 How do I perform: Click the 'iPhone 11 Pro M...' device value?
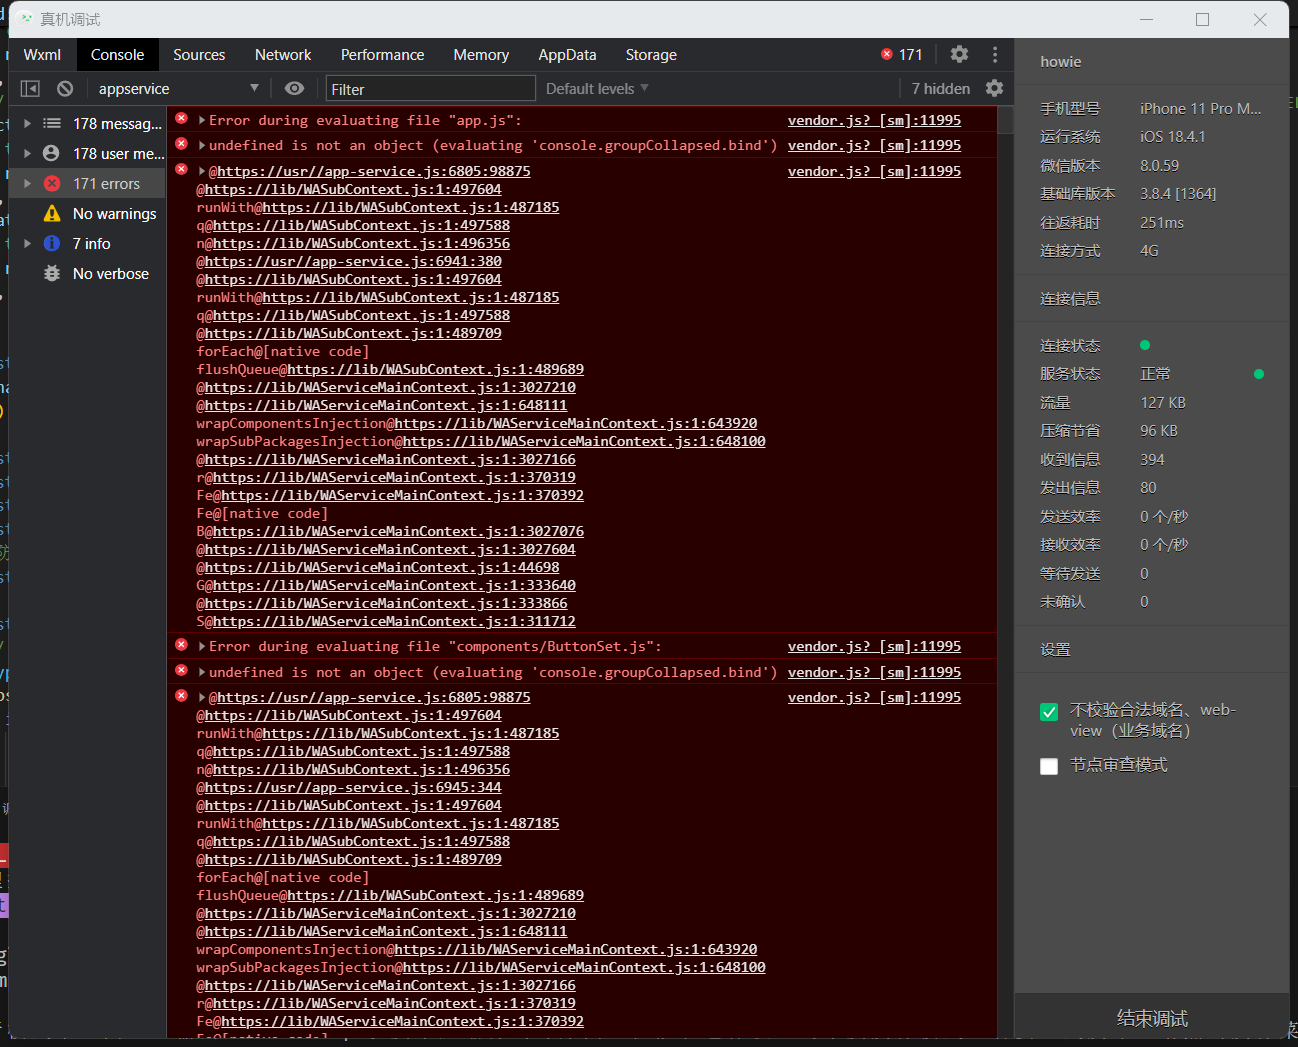1200,108
